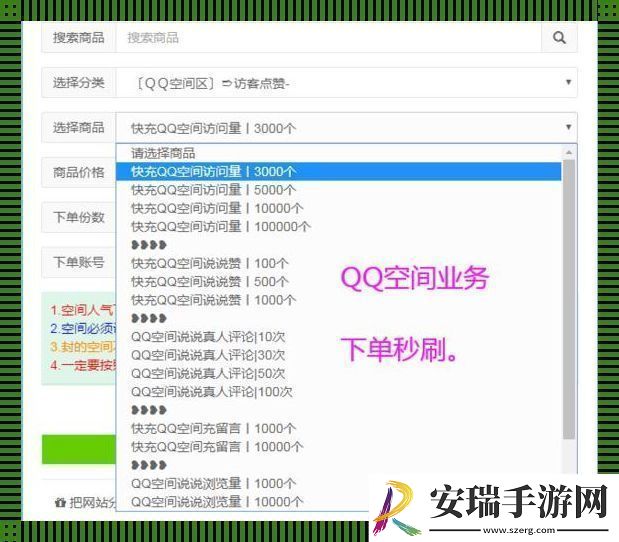The image size is (619, 542).
Task: Choose 快充QQ空间充留言 | 1000个 option
Action: point(338,428)
